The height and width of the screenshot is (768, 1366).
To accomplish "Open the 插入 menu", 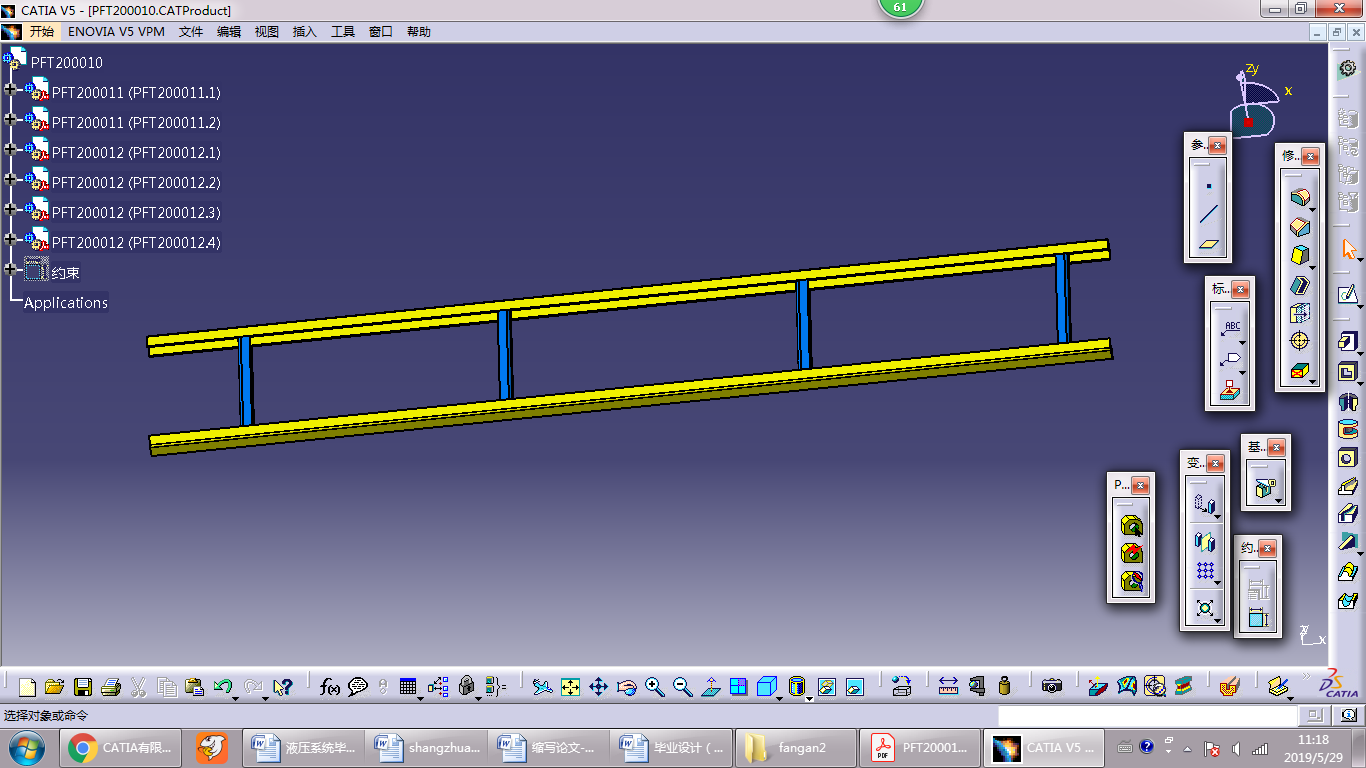I will tap(304, 32).
